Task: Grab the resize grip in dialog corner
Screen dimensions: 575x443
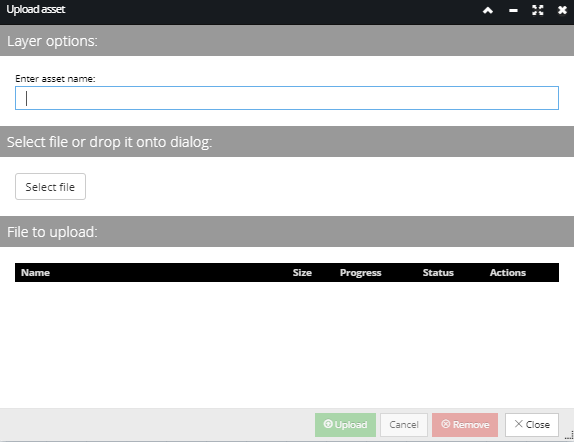Action: [x=569, y=436]
